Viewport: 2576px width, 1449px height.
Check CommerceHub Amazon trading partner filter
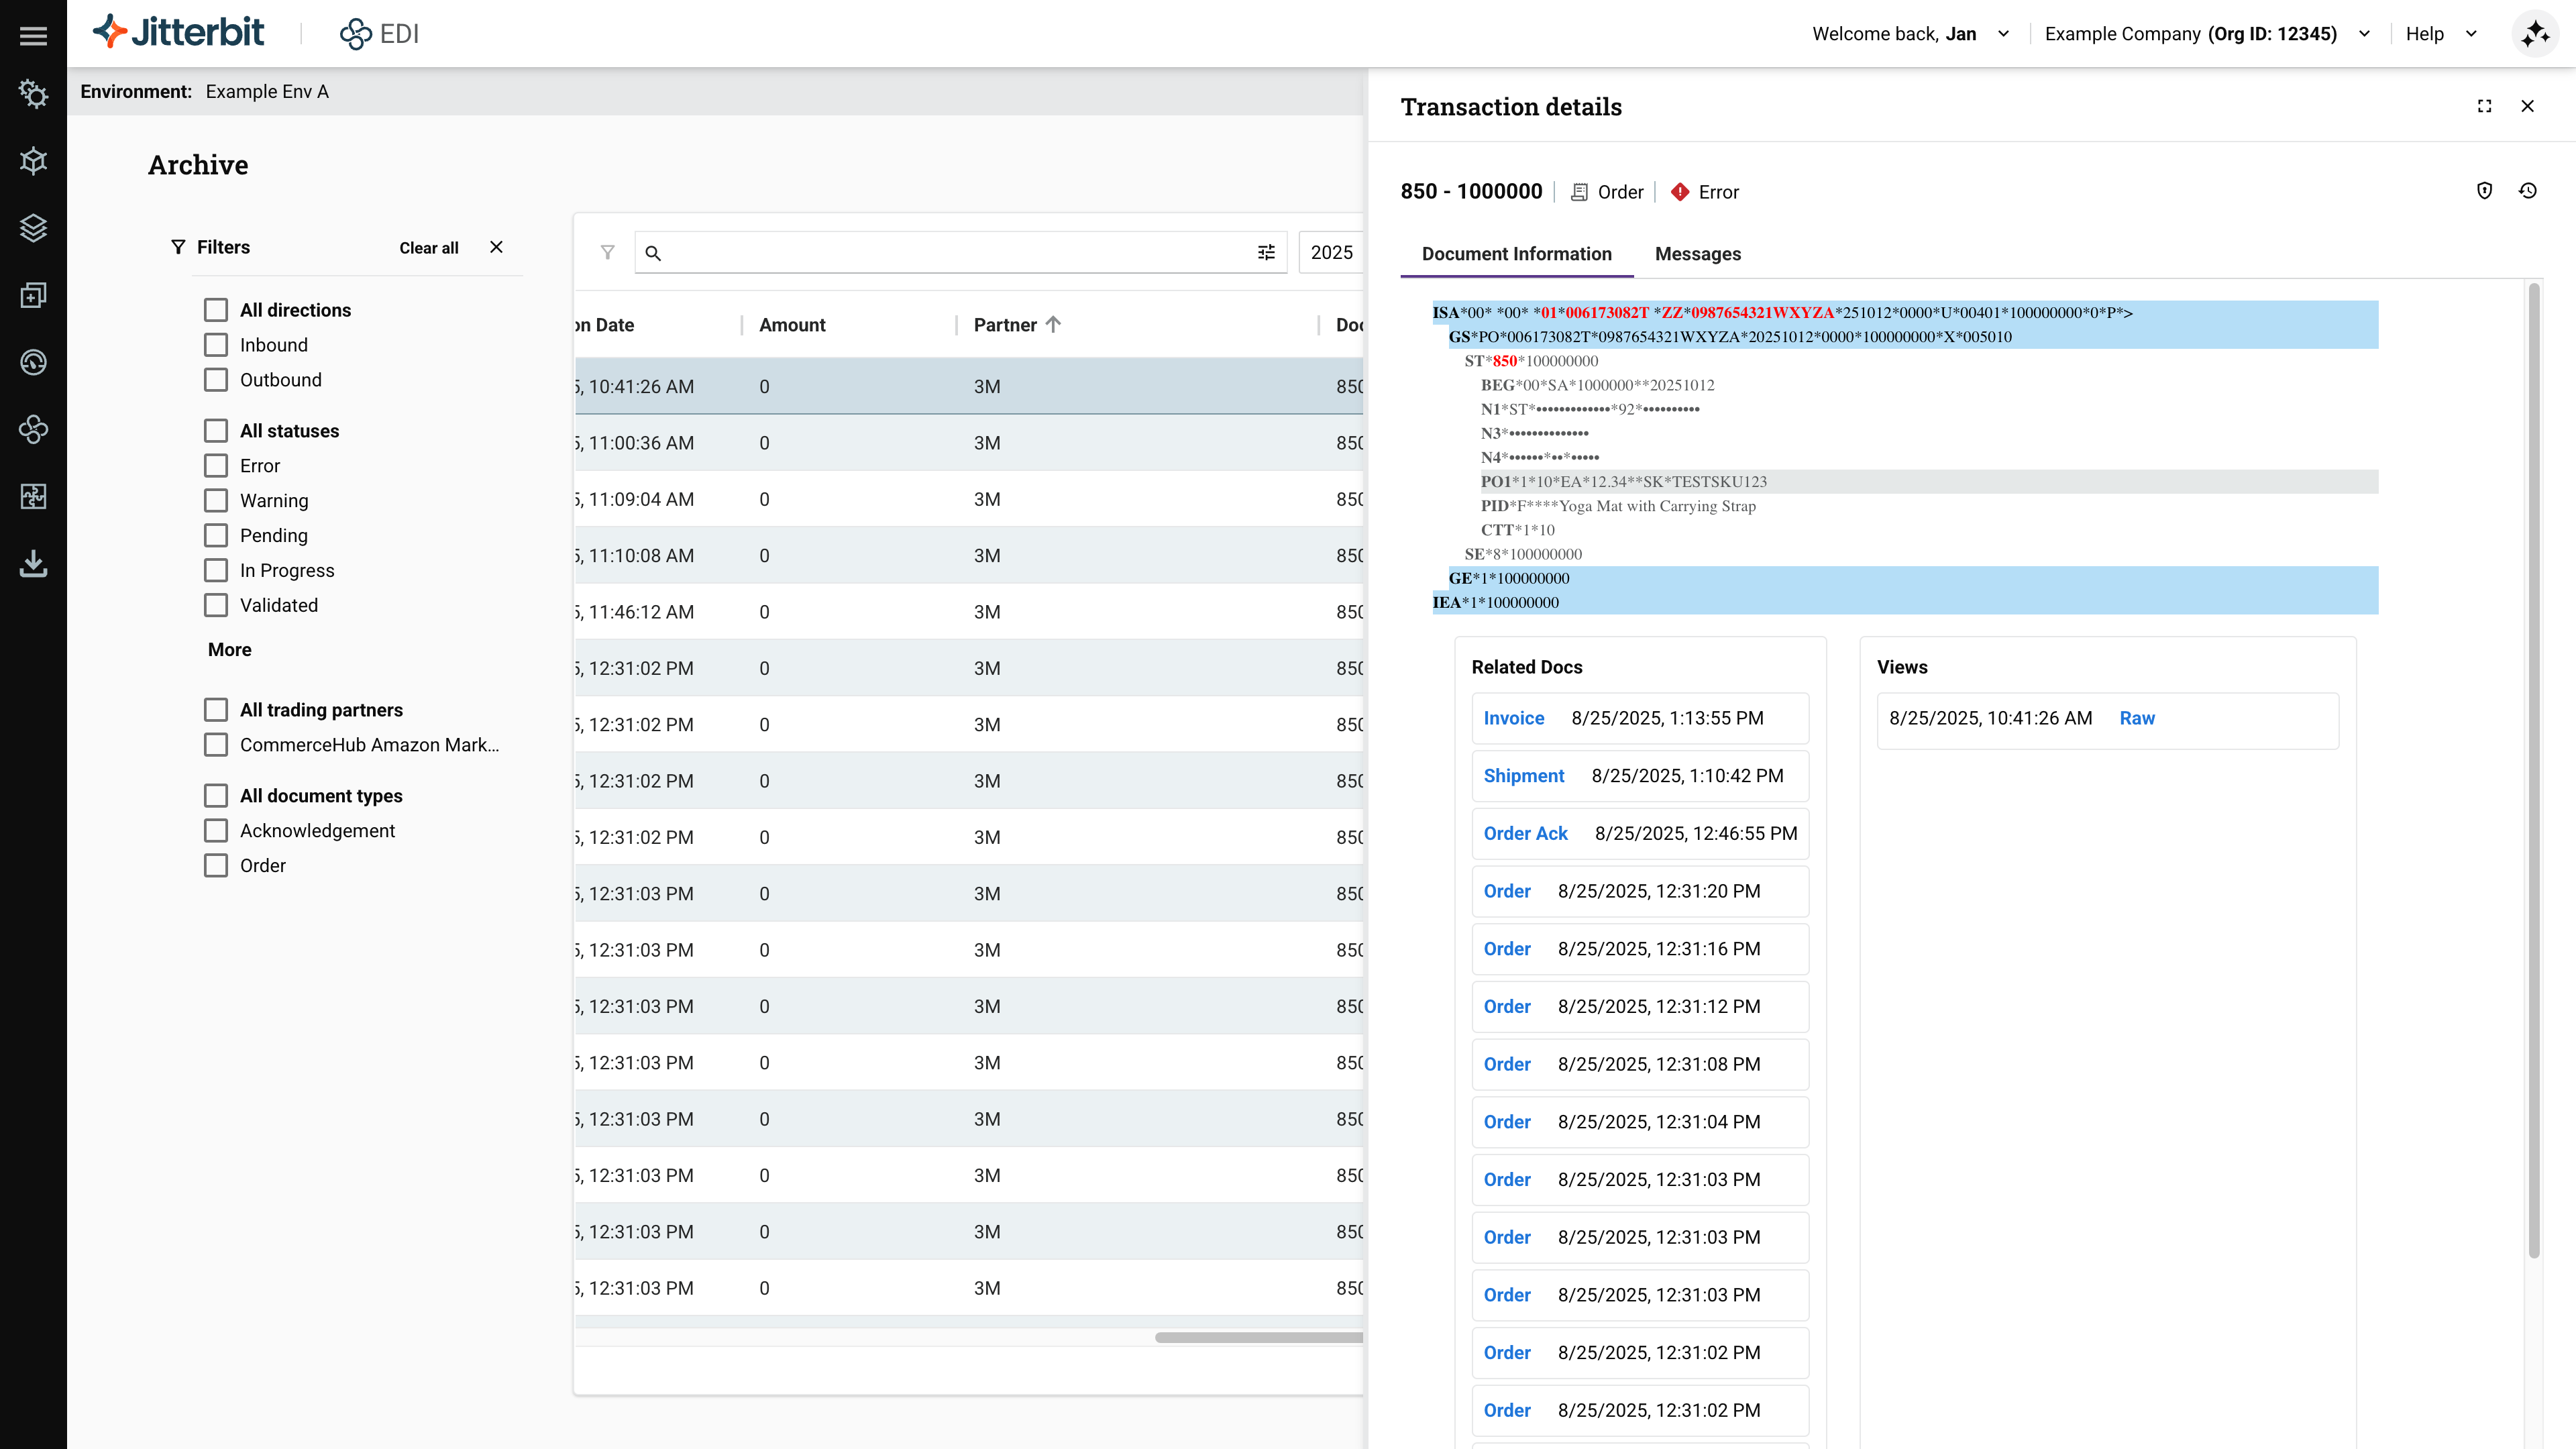pos(216,744)
